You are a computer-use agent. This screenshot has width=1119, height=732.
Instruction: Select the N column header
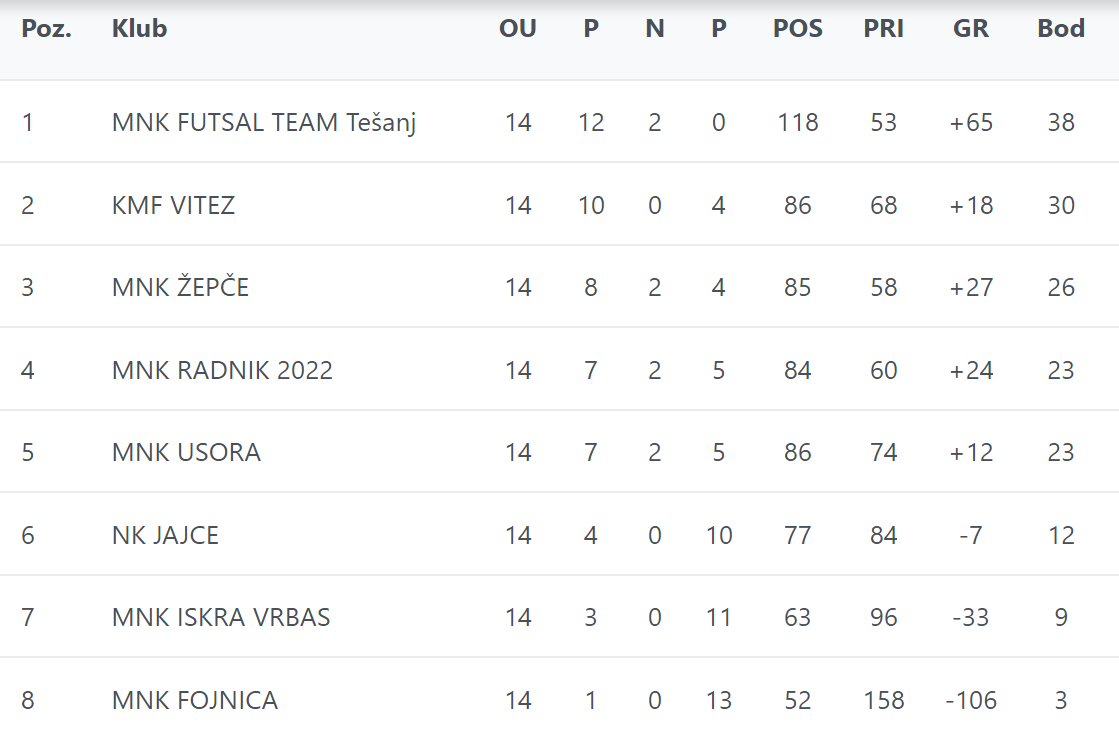point(655,29)
